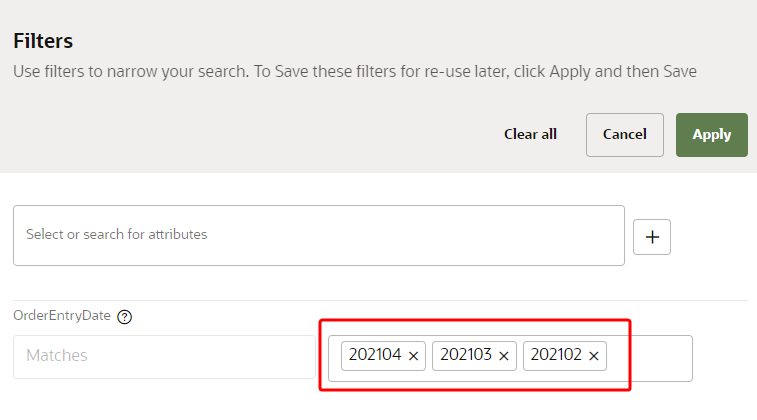This screenshot has height=420, width=757.
Task: Click the gray header area left of Clear all
Action: pos(250,134)
